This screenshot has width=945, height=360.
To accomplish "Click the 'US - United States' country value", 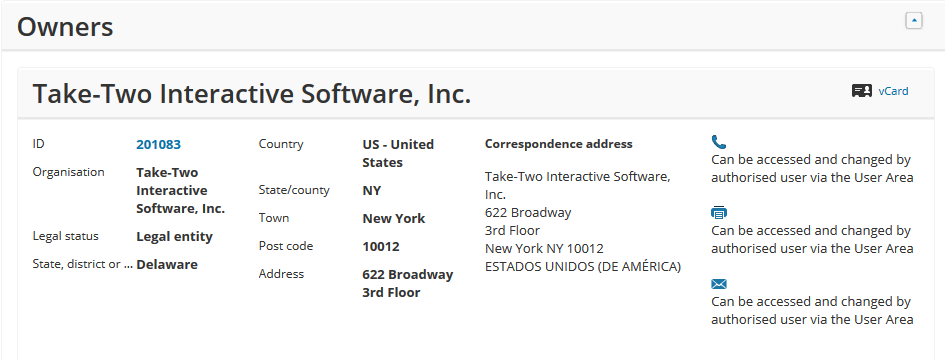I will point(398,153).
